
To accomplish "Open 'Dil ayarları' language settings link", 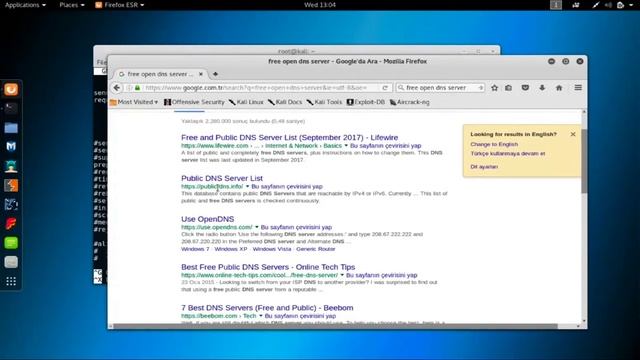I will pyautogui.click(x=484, y=167).
